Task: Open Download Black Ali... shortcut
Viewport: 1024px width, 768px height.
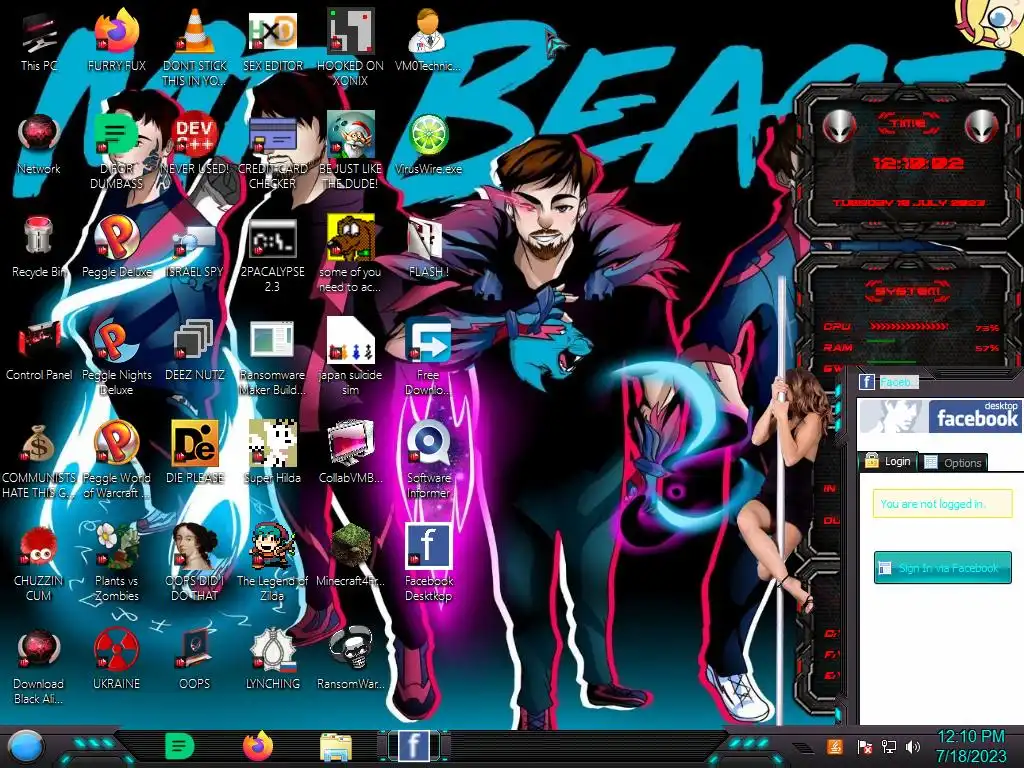Action: coord(39,667)
